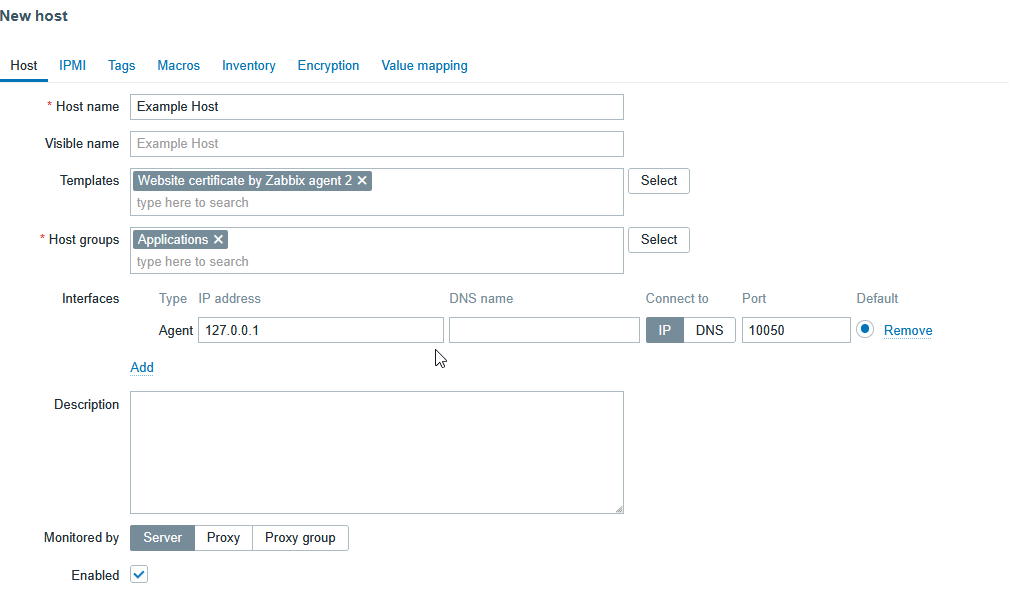This screenshot has height=592, width=1009.
Task: Click the Add interface link
Action: point(142,367)
